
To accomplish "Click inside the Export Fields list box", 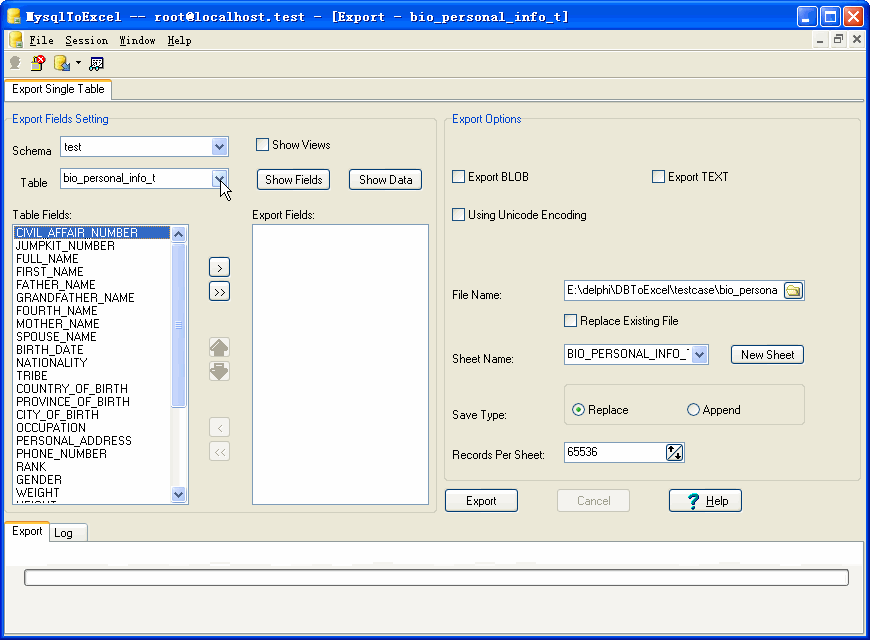I will [x=340, y=364].
